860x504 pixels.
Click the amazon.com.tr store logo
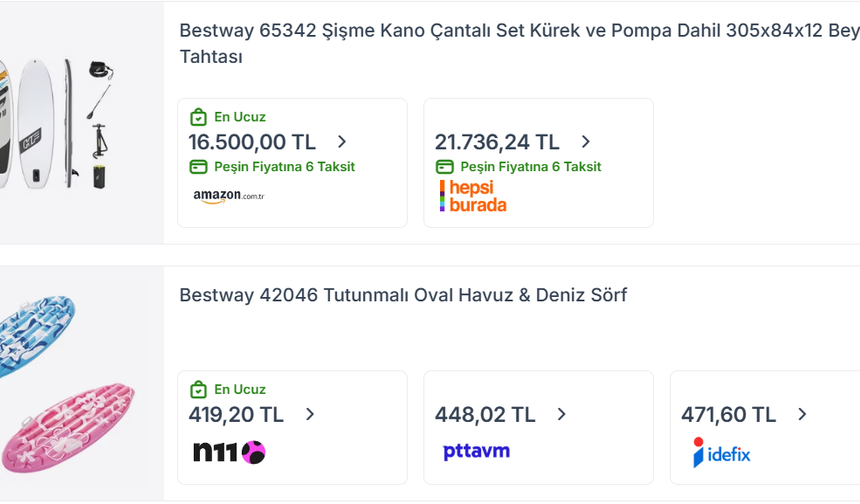pyautogui.click(x=229, y=196)
